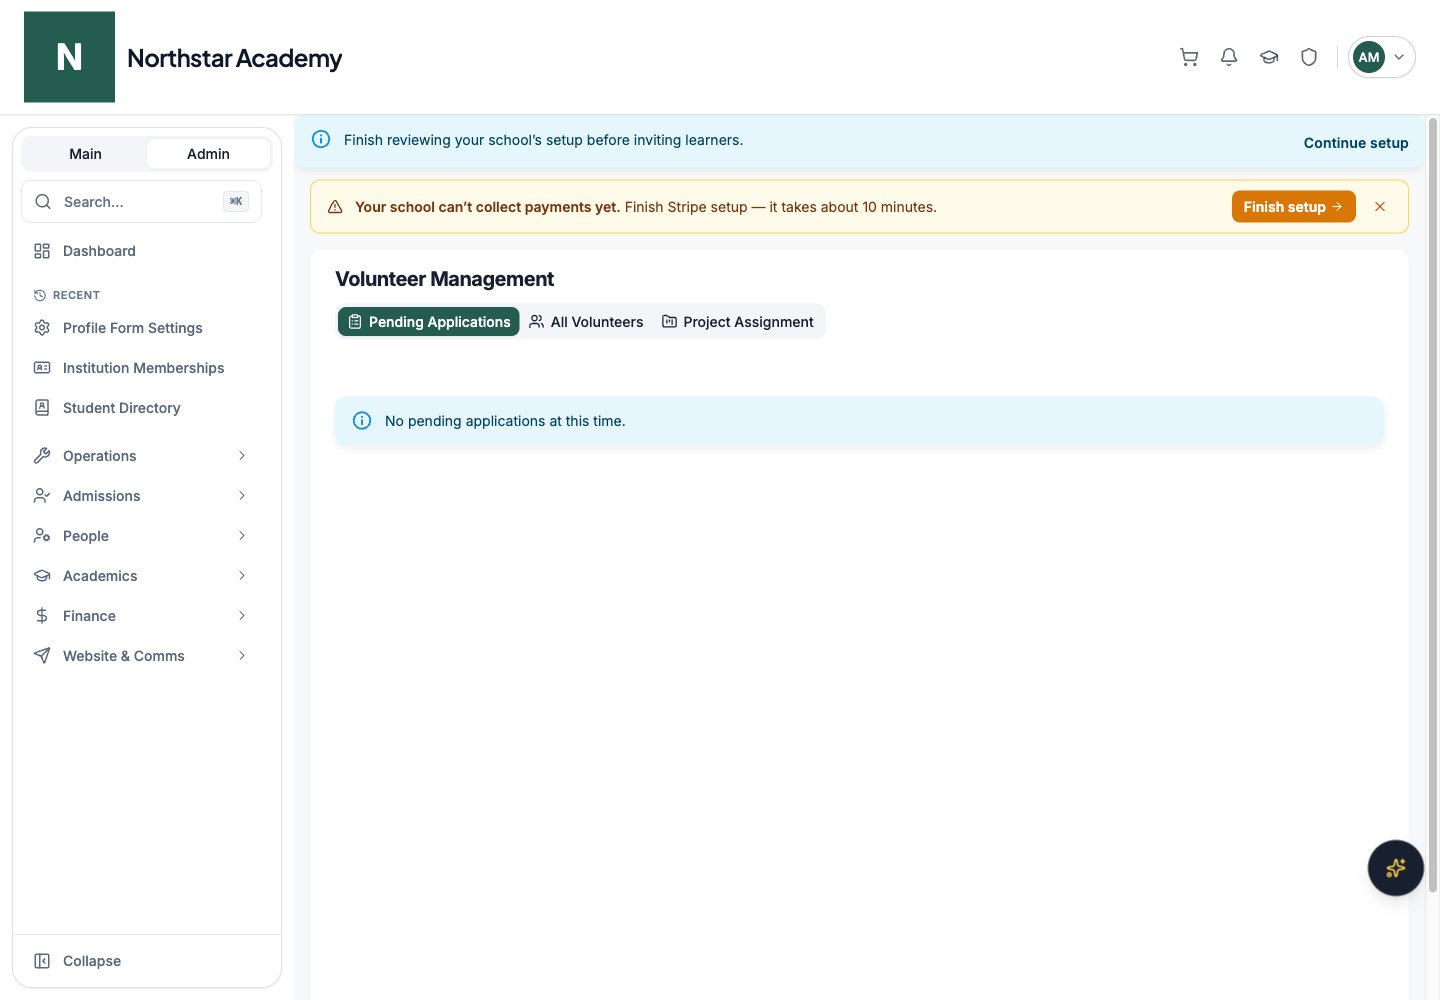Expand the Finance section

141,616
